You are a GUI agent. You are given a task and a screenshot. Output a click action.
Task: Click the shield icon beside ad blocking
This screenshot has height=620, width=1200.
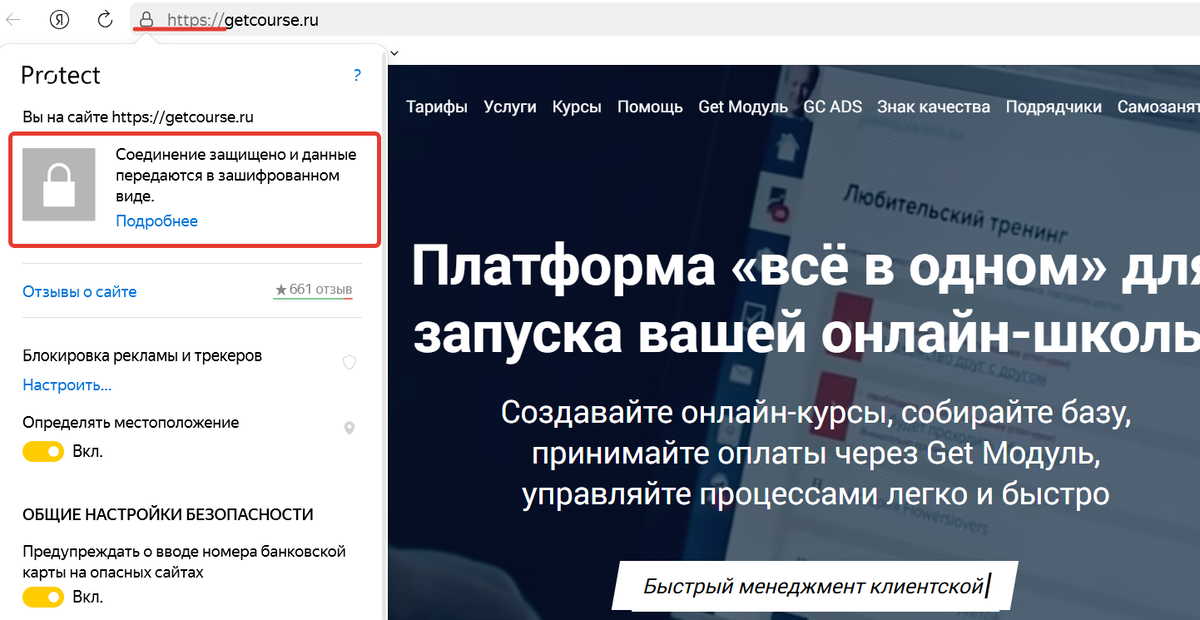[x=349, y=362]
